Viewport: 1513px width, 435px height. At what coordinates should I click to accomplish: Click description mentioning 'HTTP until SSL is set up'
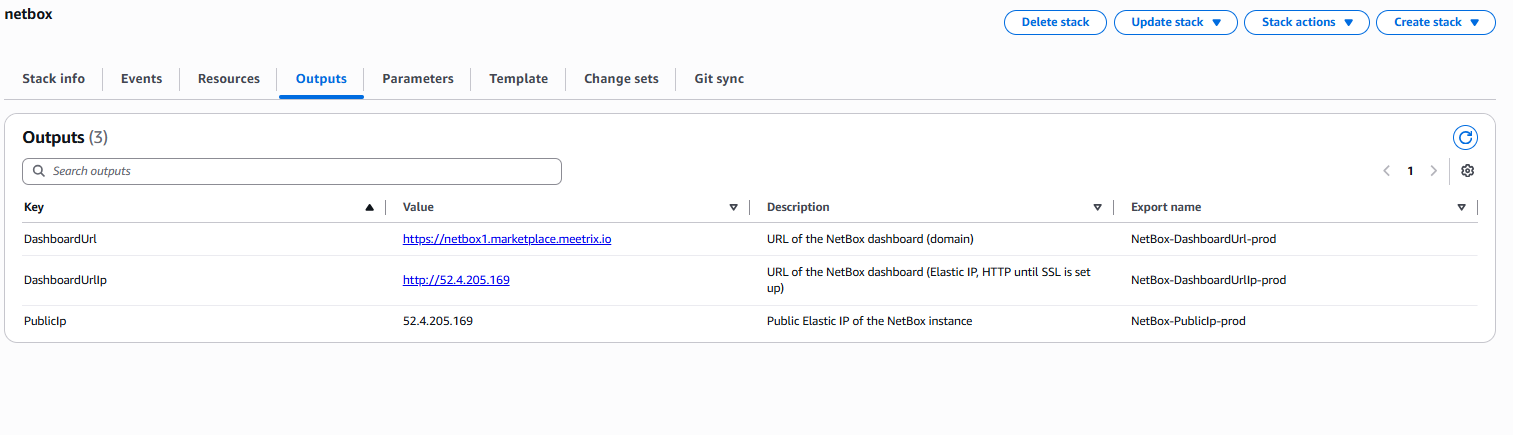[928, 280]
